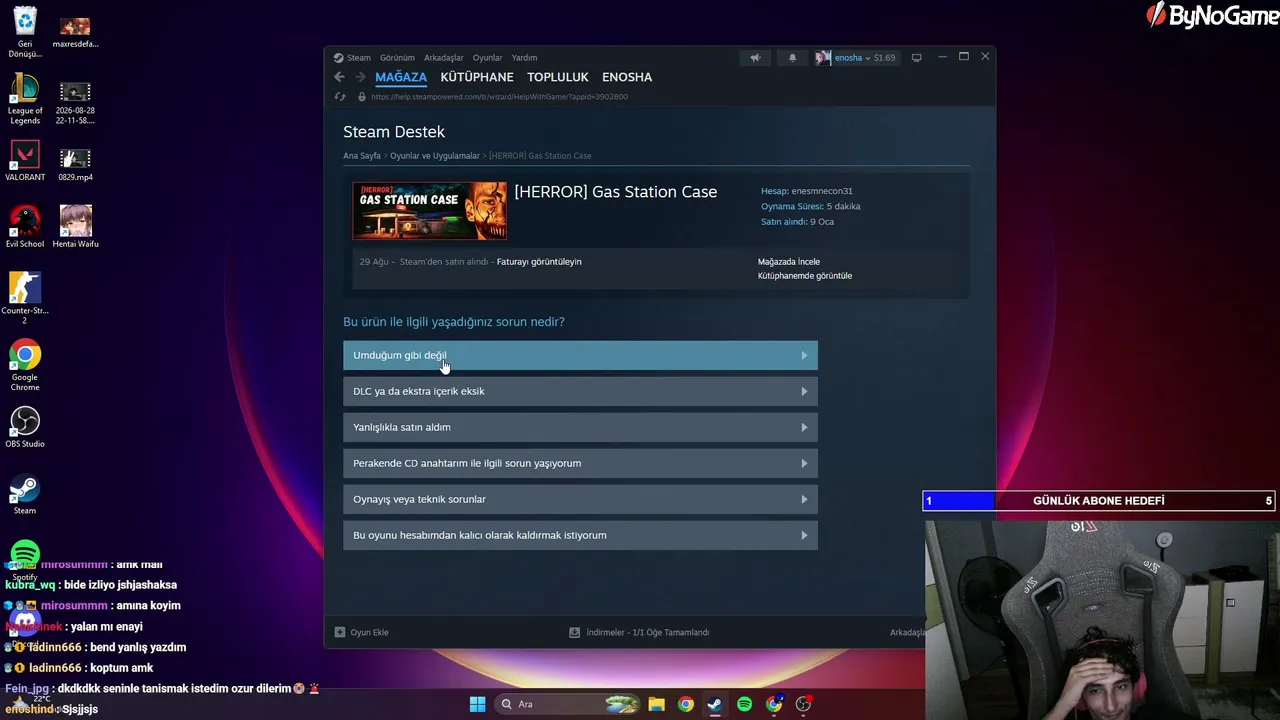Go forward with the Steam forward arrow
1280x720 pixels.
pos(360,77)
